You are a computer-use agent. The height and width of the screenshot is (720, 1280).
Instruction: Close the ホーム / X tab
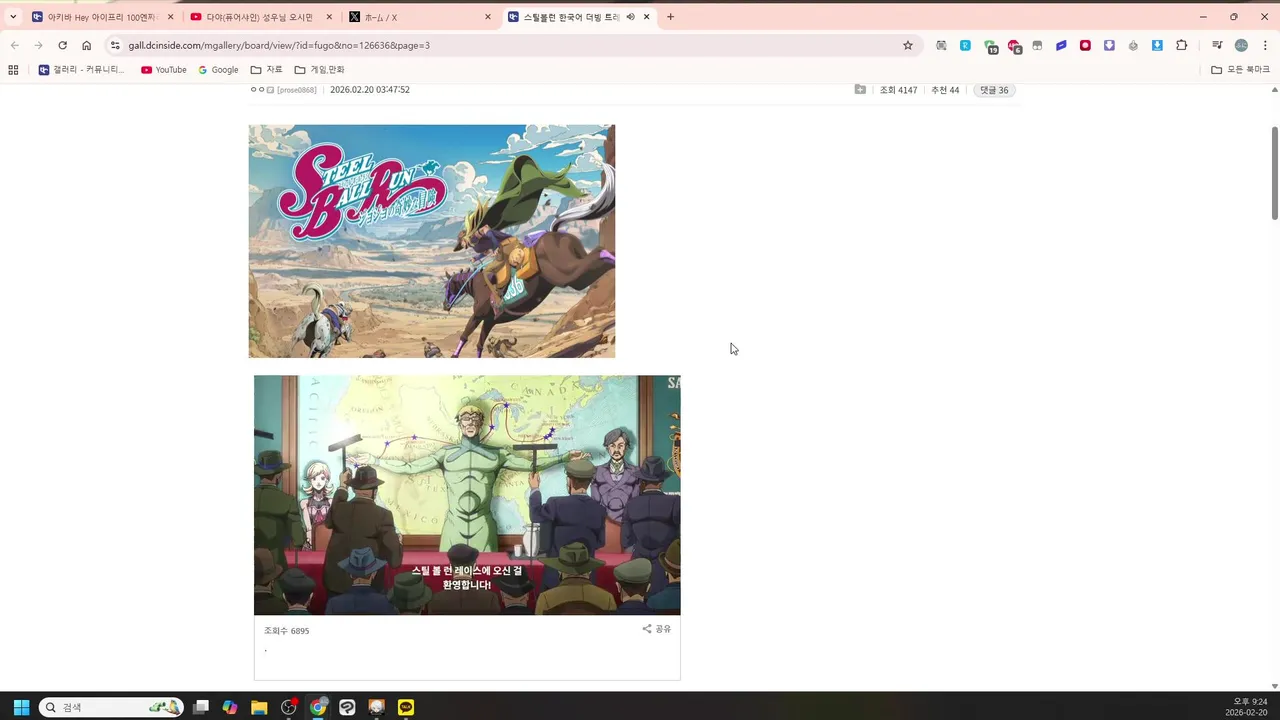(x=488, y=17)
